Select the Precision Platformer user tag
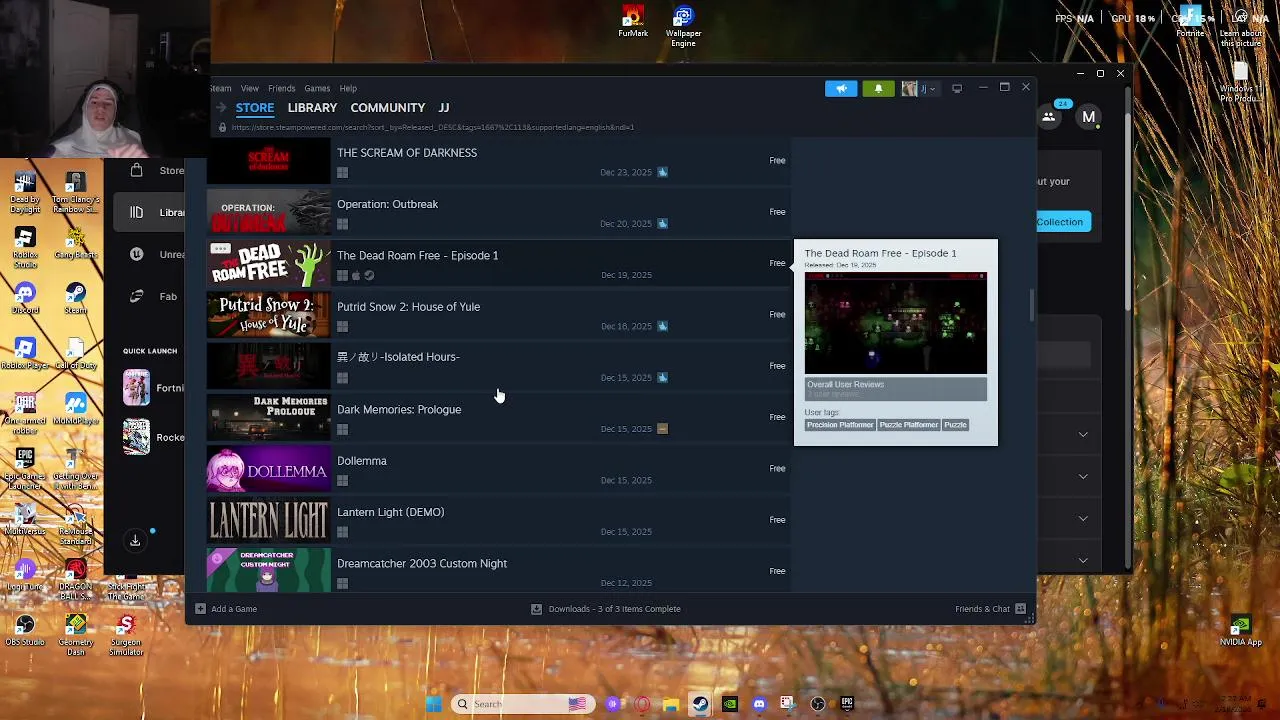Screen dimensions: 1280x720 (x=840, y=425)
